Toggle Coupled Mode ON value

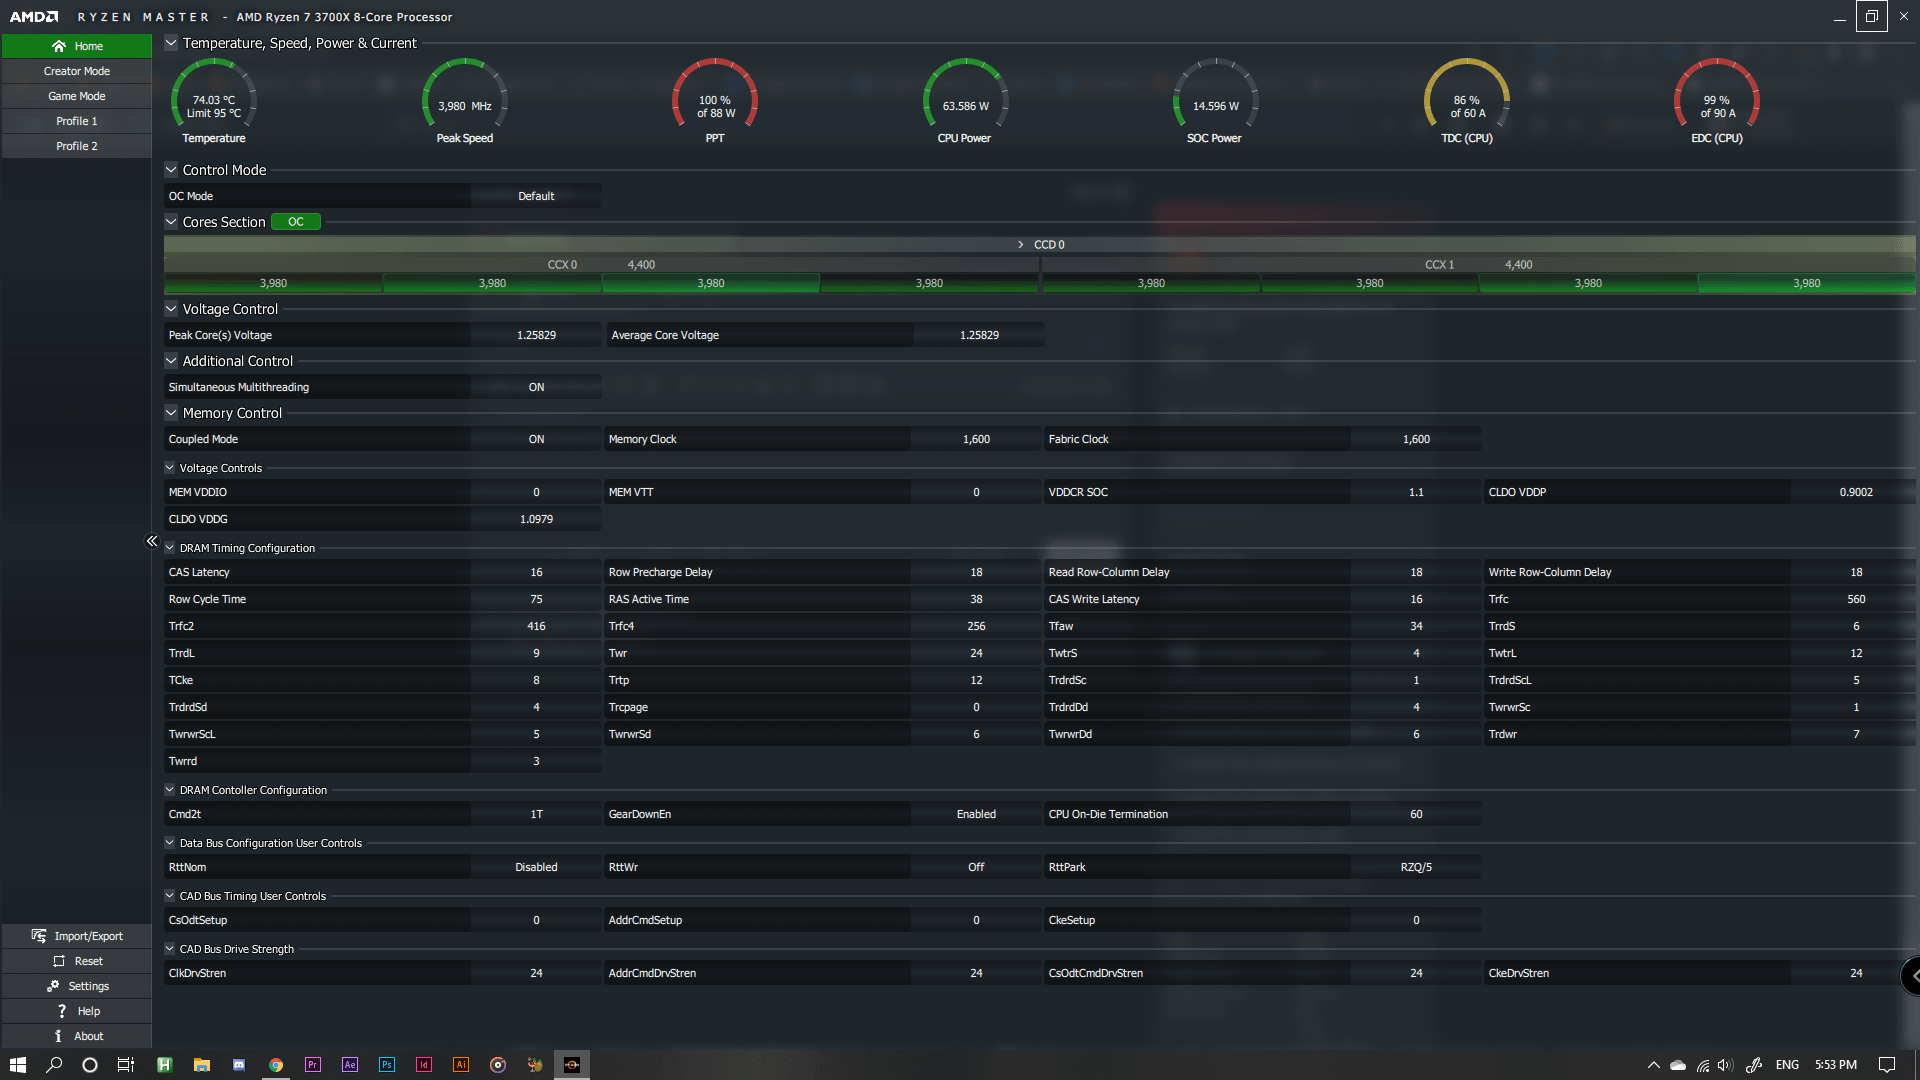[536, 439]
